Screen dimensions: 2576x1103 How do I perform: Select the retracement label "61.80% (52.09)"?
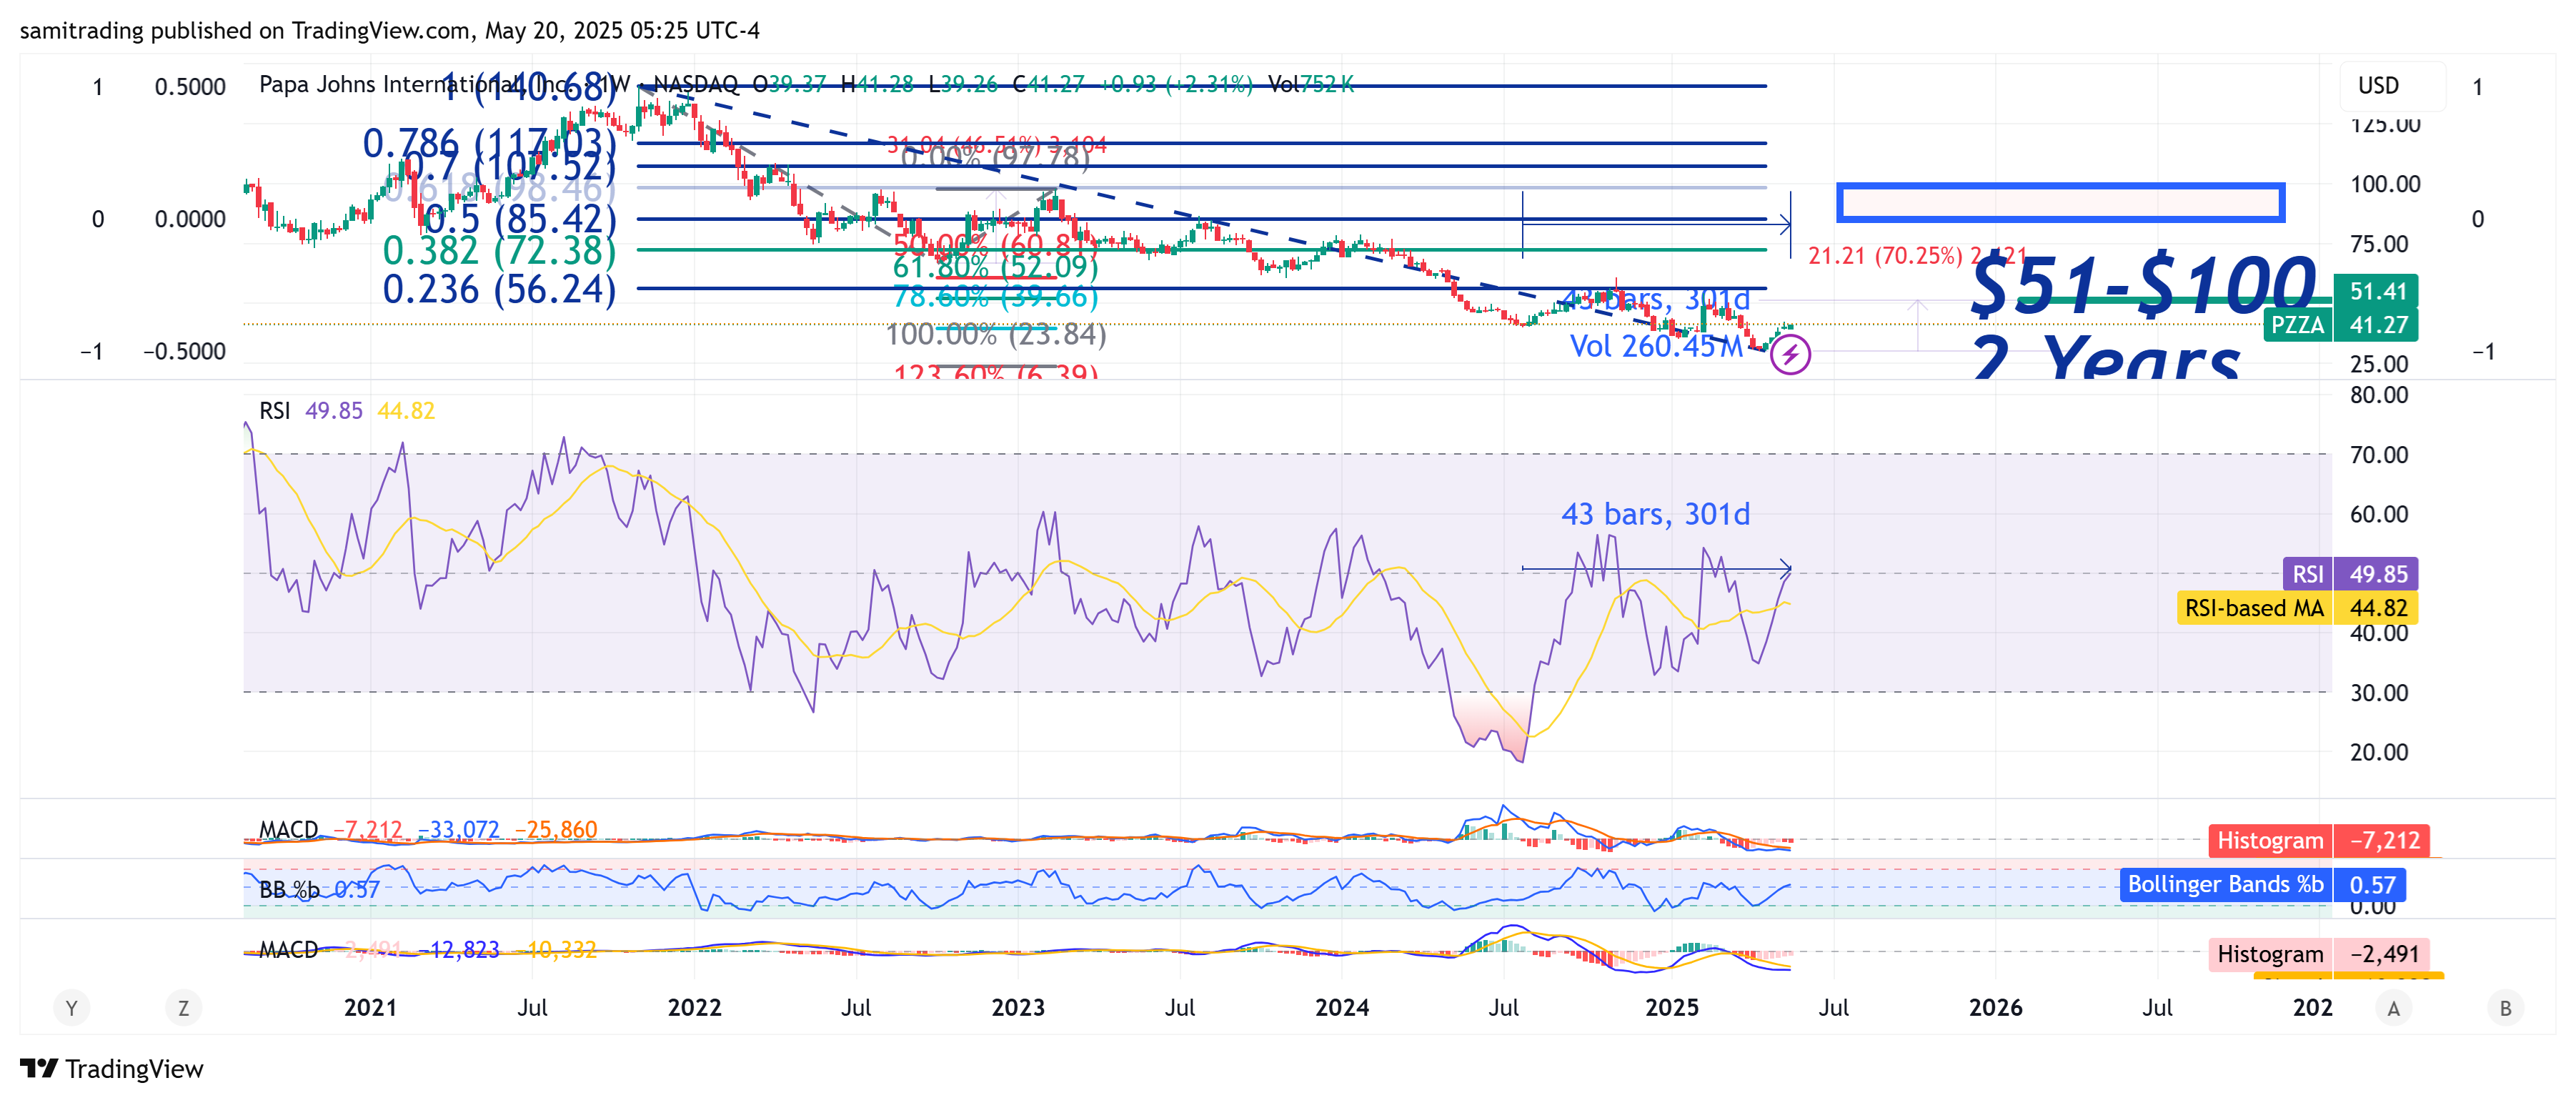[996, 267]
